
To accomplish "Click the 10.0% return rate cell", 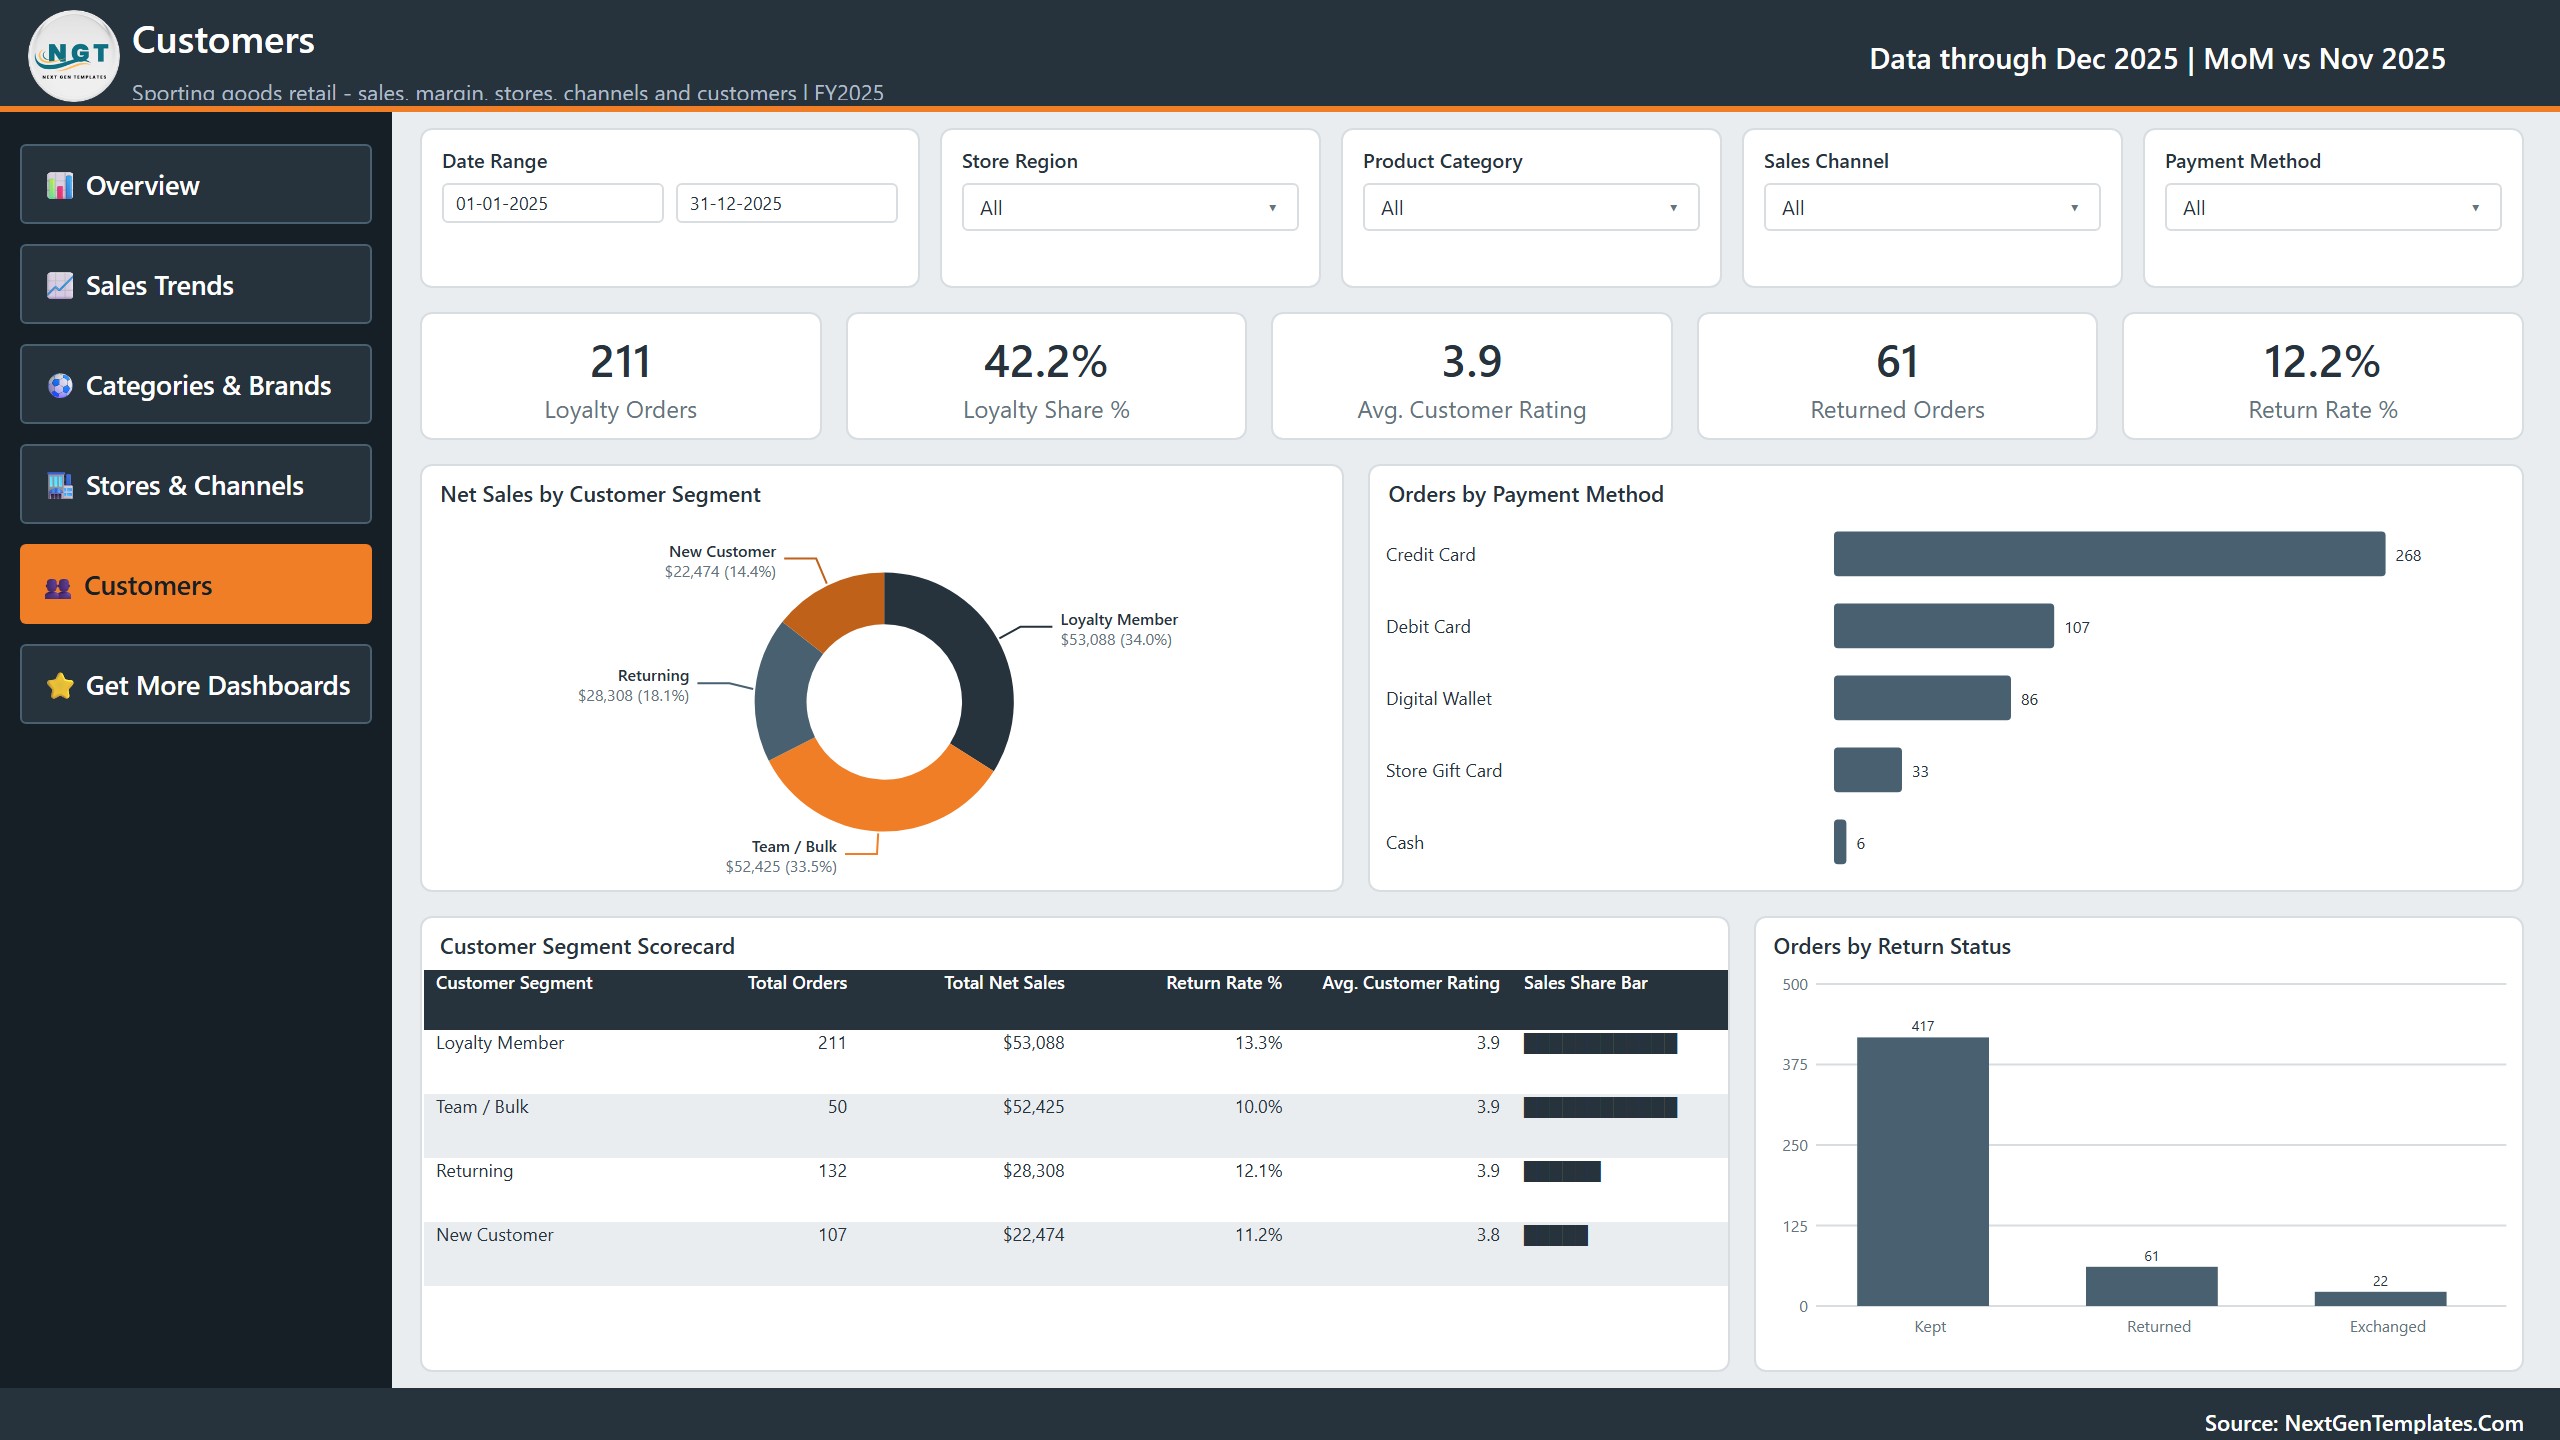I will point(1258,1107).
